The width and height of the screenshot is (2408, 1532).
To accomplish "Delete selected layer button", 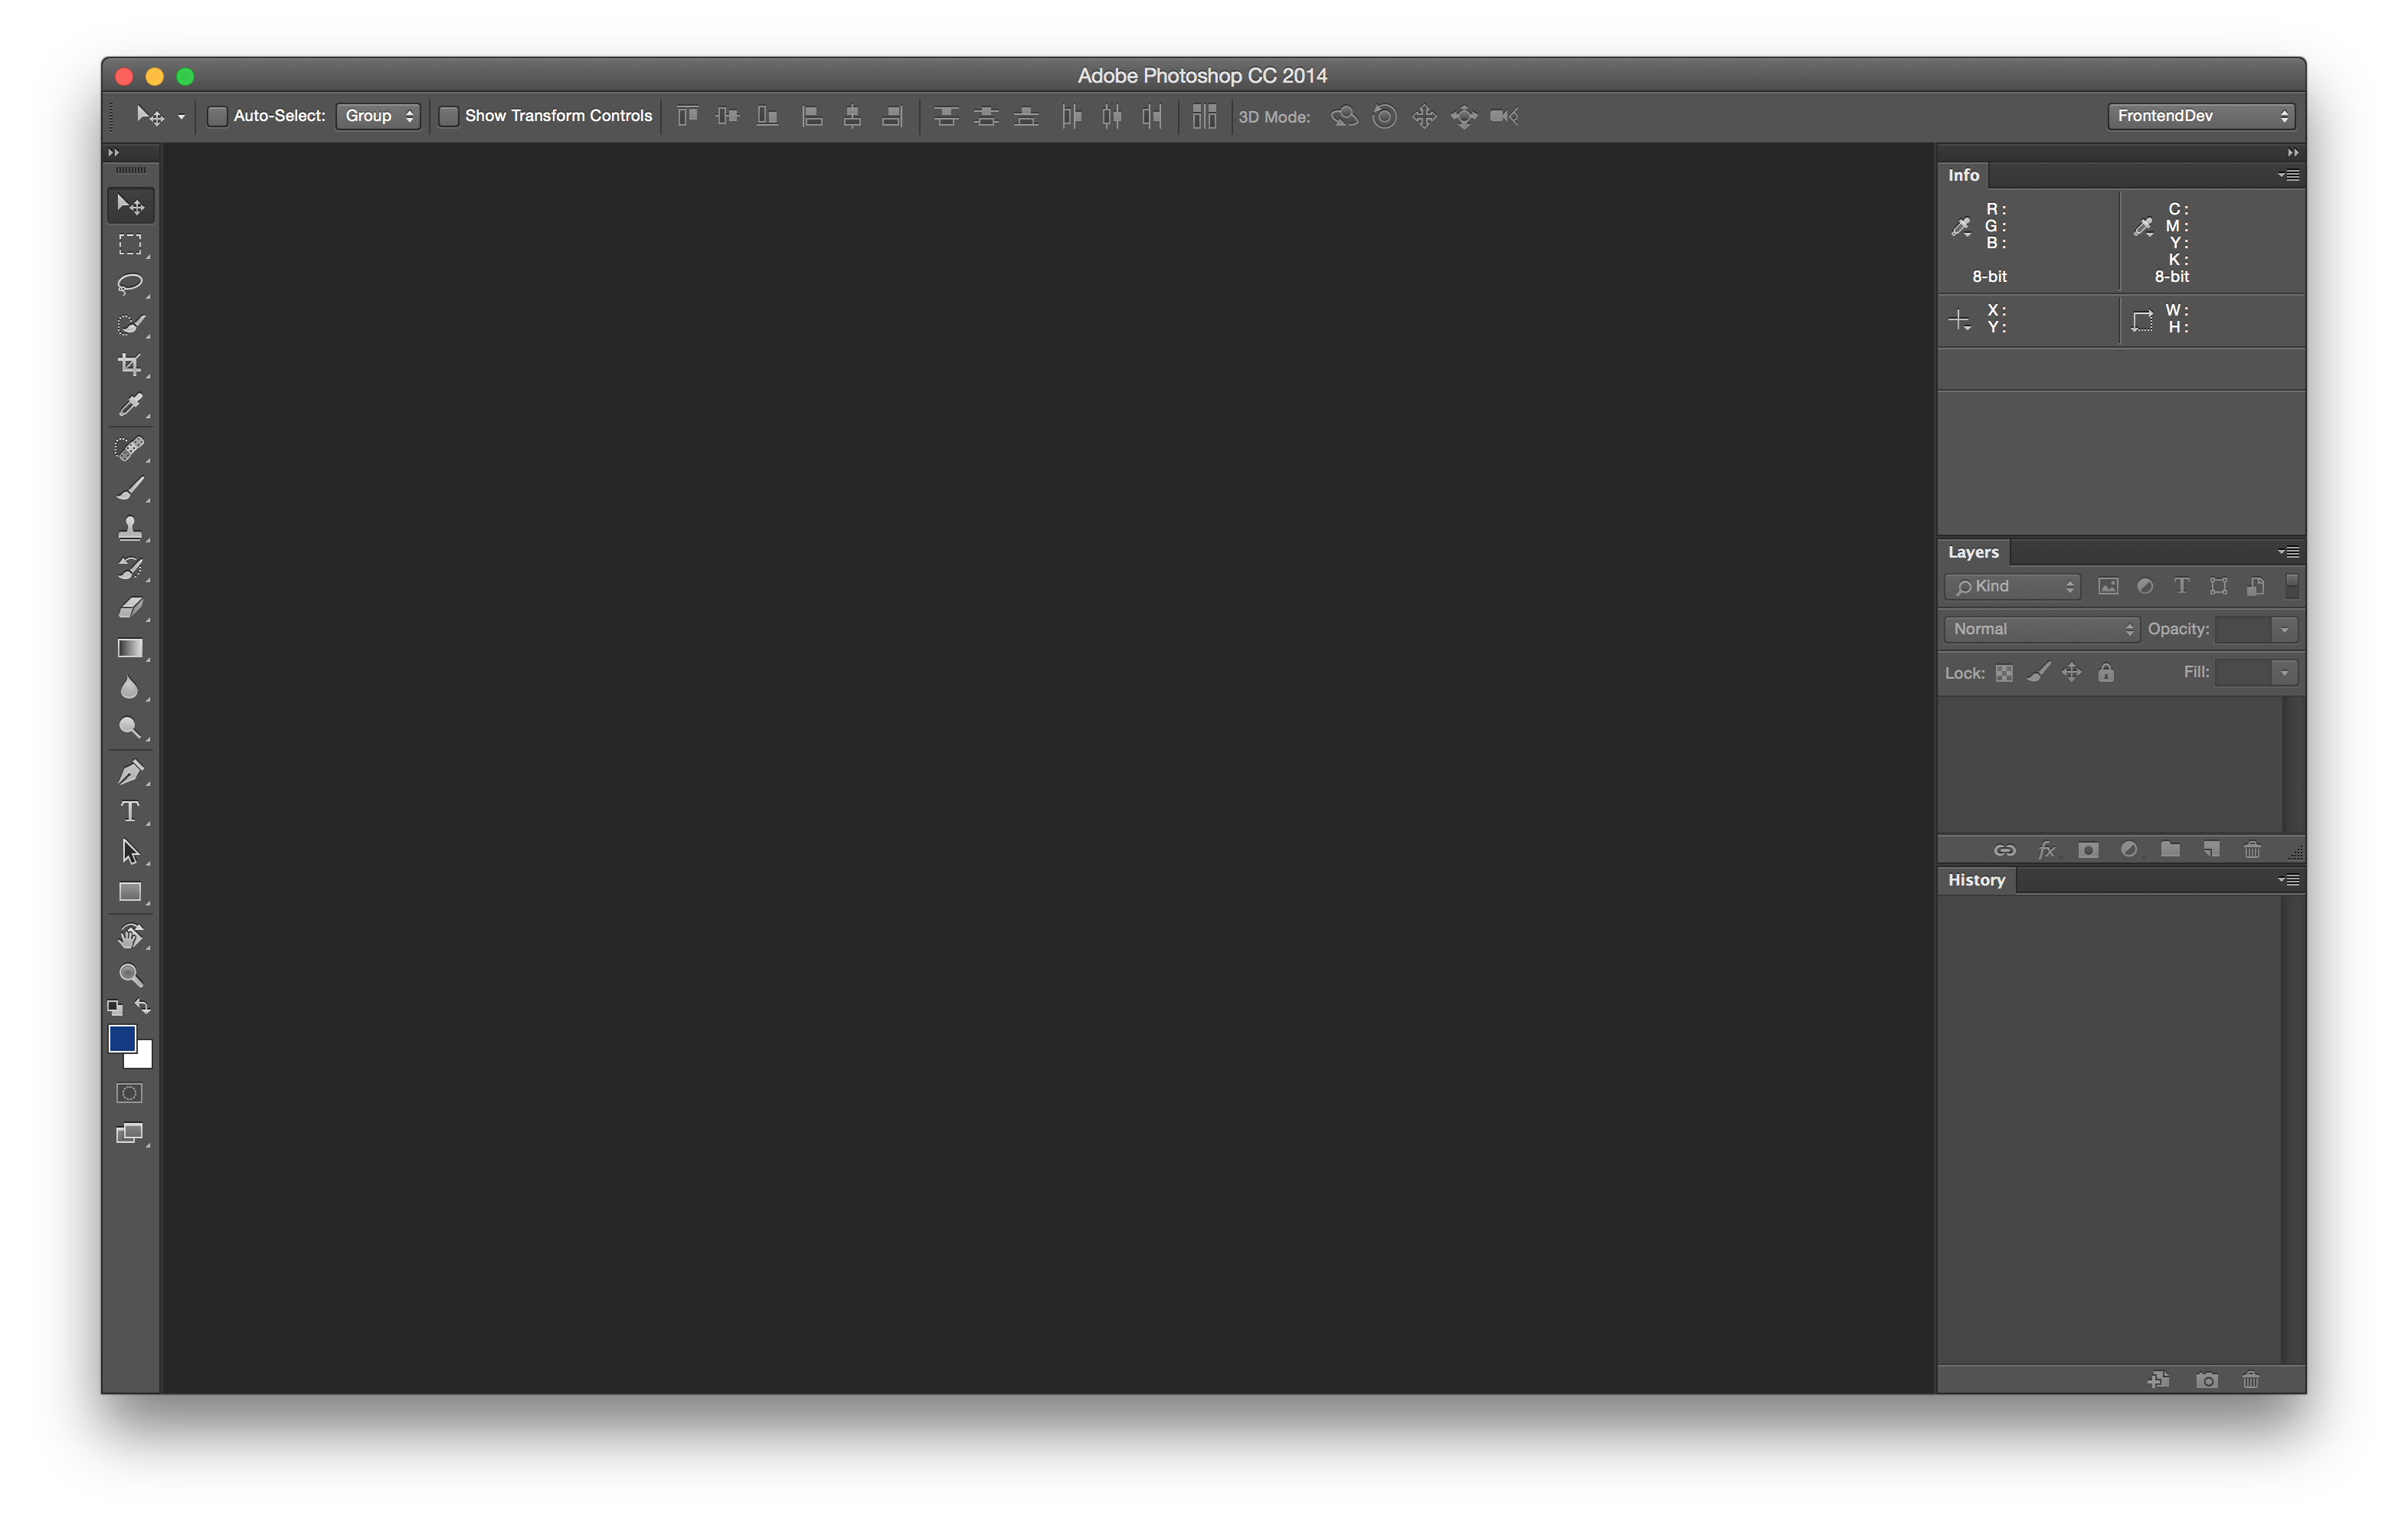I will (x=2252, y=849).
